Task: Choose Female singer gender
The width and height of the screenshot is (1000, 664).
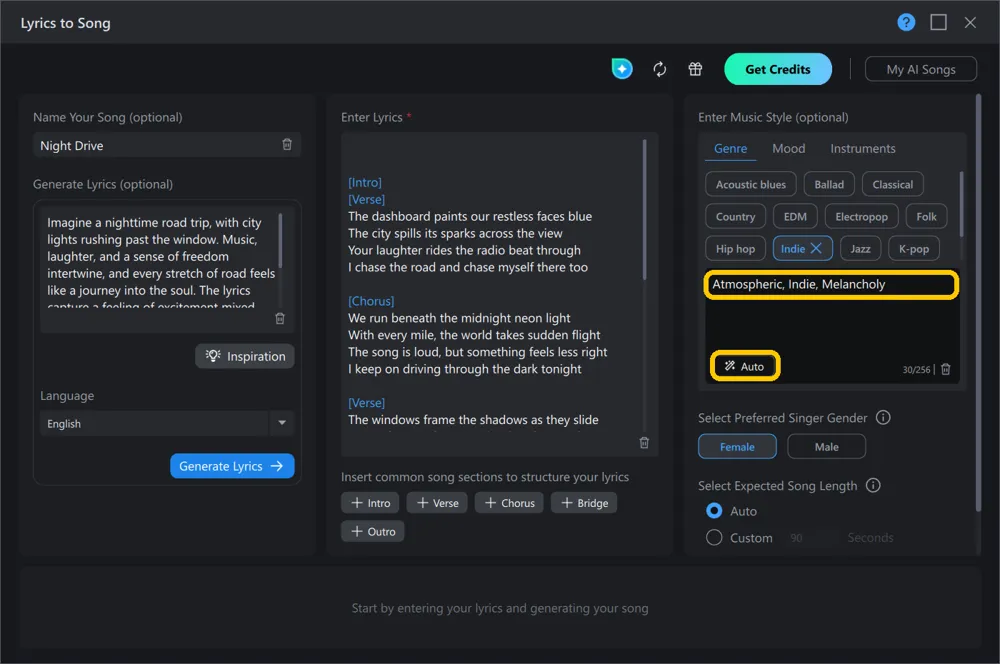Action: pos(737,446)
